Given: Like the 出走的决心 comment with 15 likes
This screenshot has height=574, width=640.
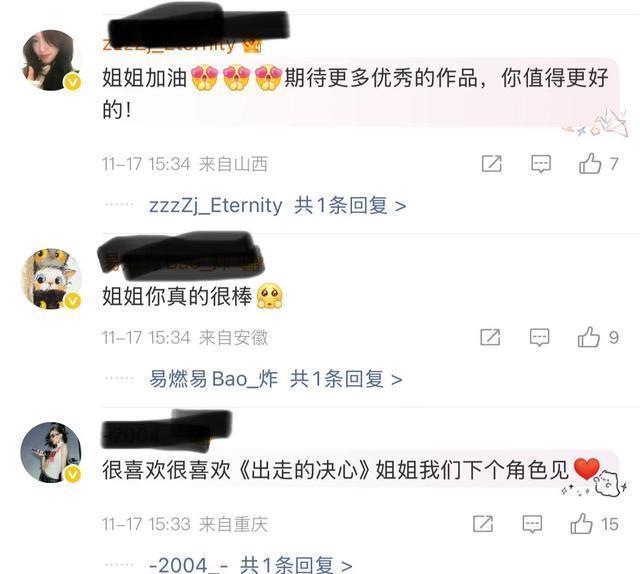Looking at the screenshot, I should click(x=581, y=524).
